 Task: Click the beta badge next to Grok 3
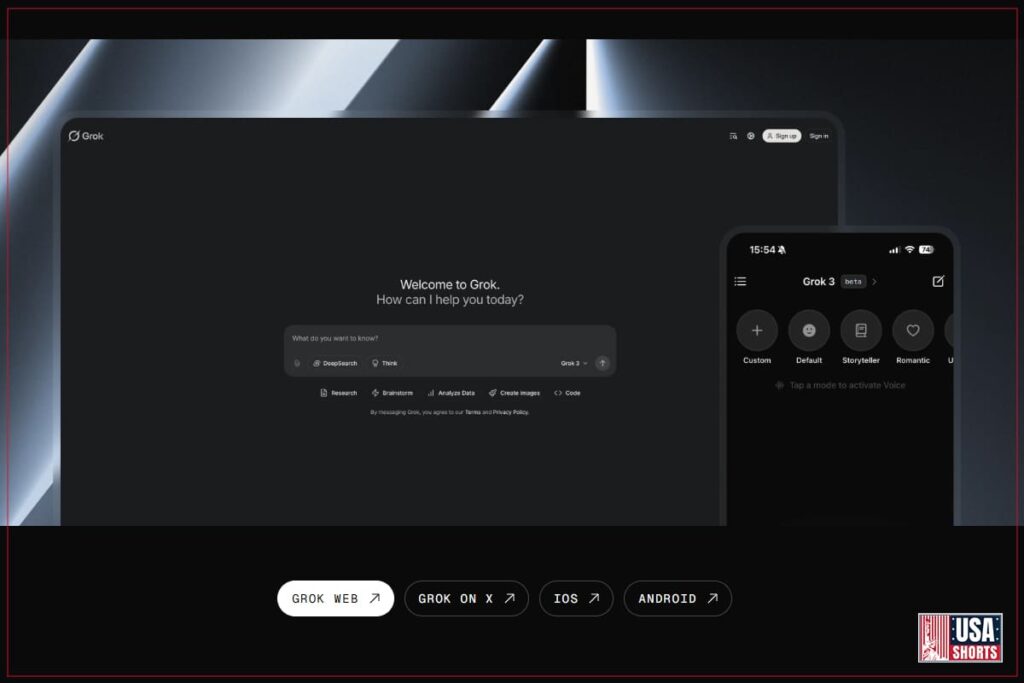pos(853,281)
